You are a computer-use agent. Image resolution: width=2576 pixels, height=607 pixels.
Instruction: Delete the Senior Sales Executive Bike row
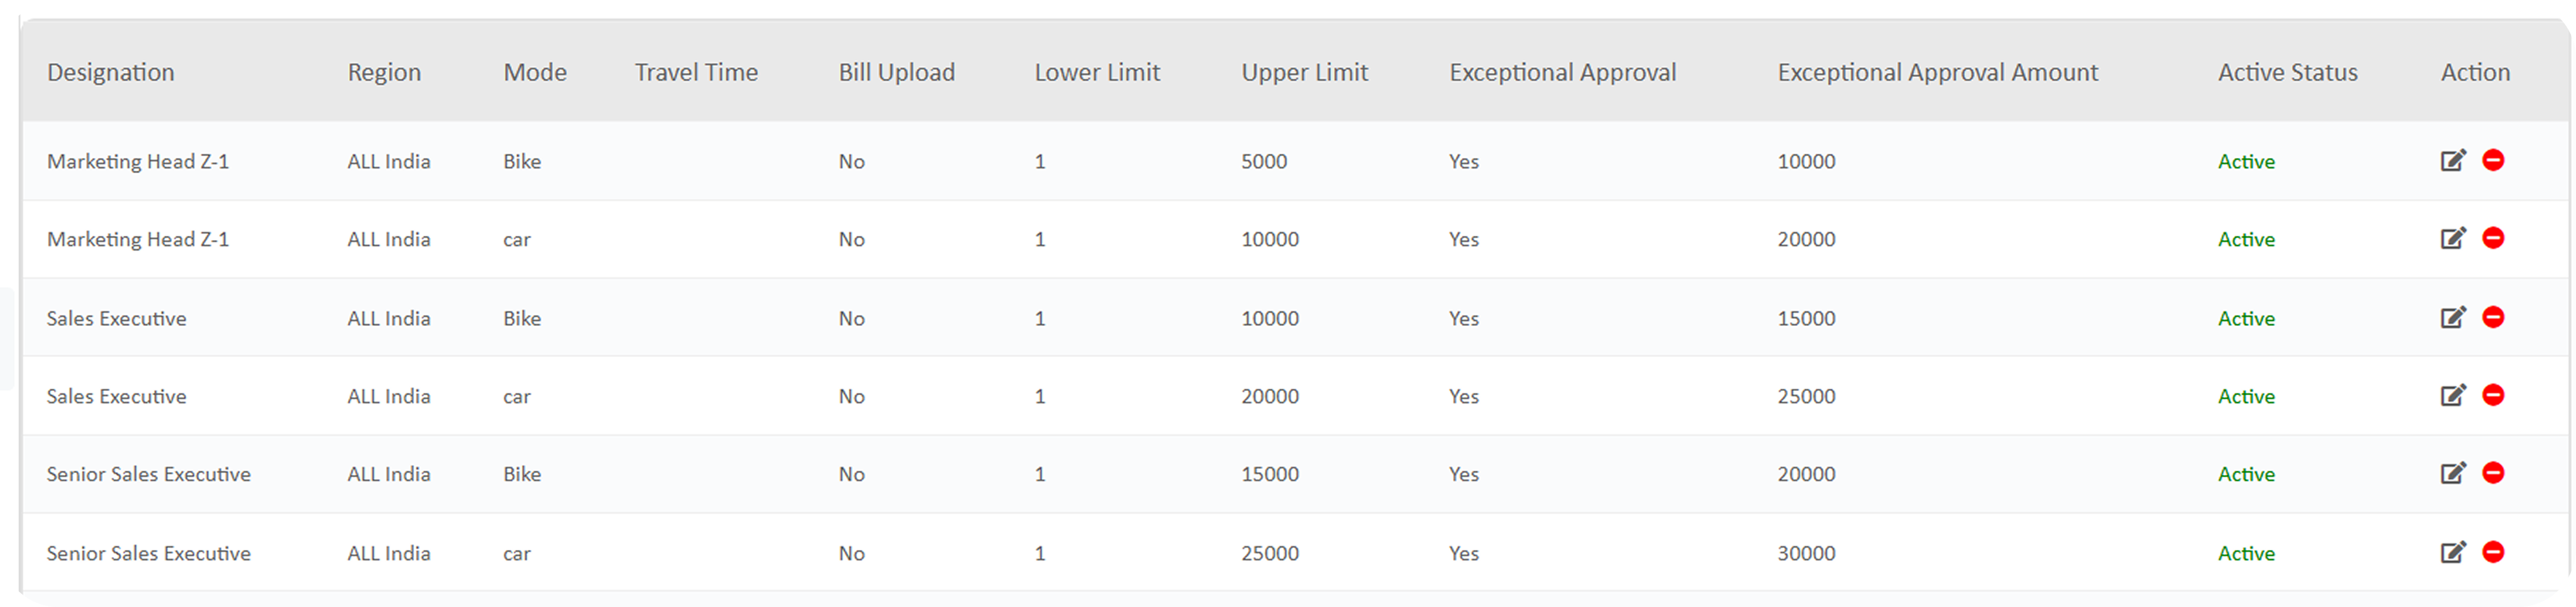(x=2493, y=473)
